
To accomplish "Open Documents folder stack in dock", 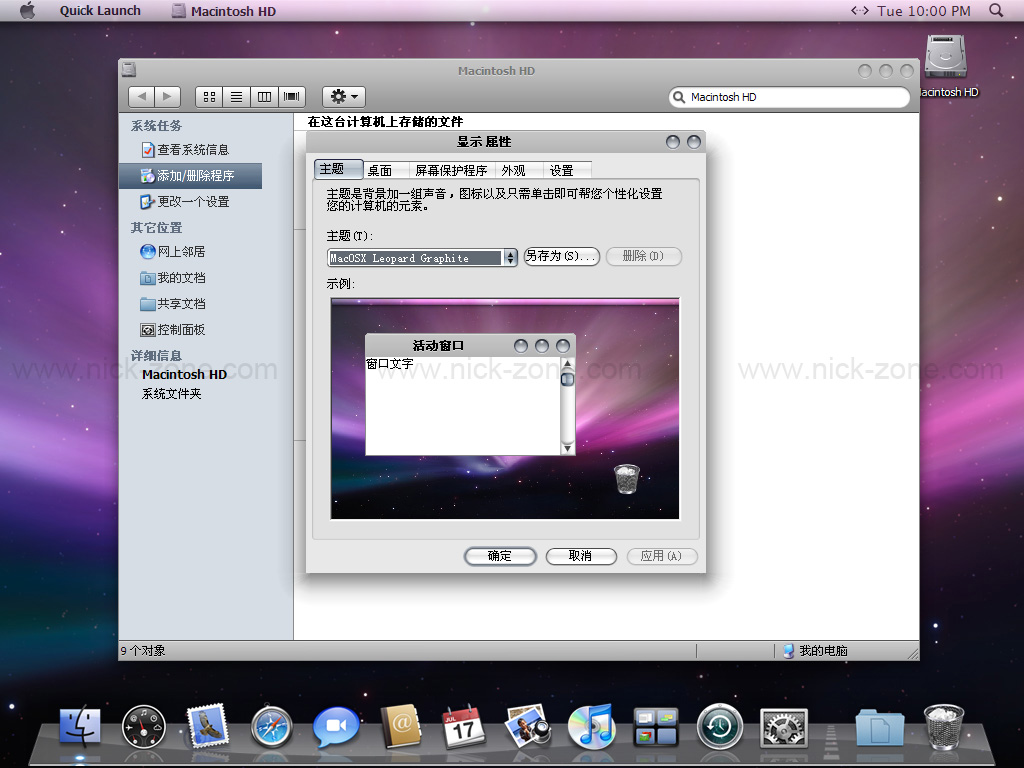I will (880, 727).
